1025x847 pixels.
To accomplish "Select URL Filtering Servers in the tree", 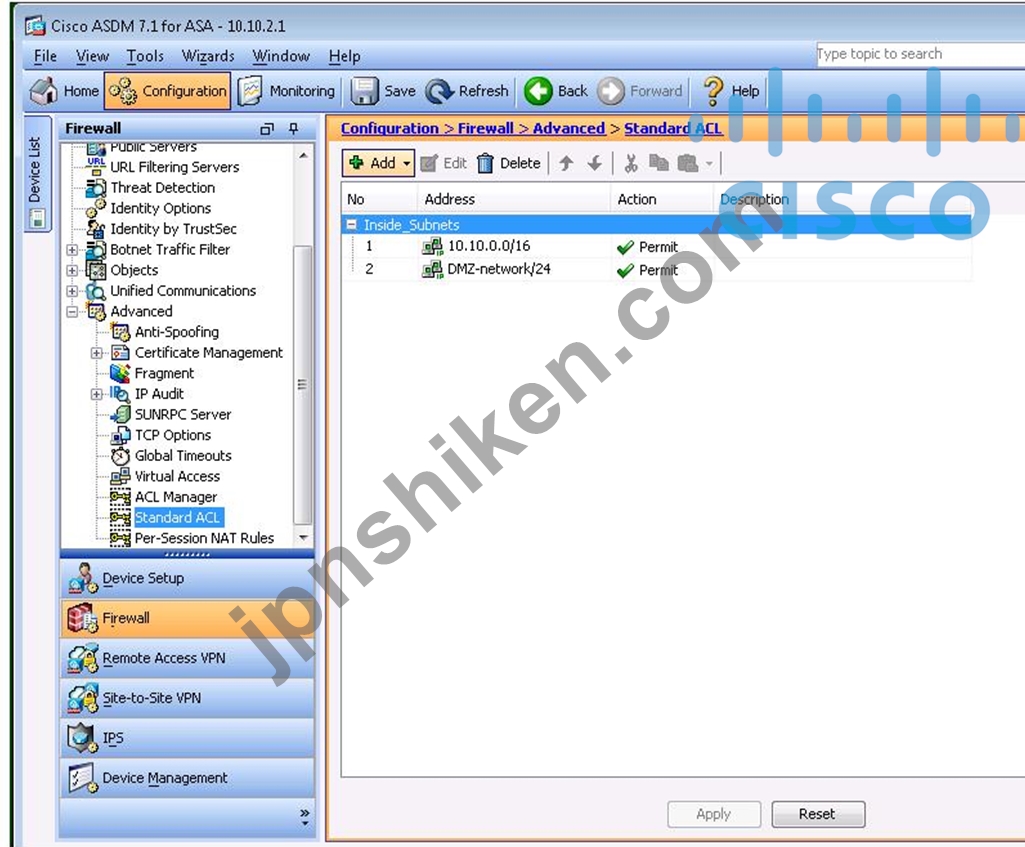I will [x=175, y=167].
